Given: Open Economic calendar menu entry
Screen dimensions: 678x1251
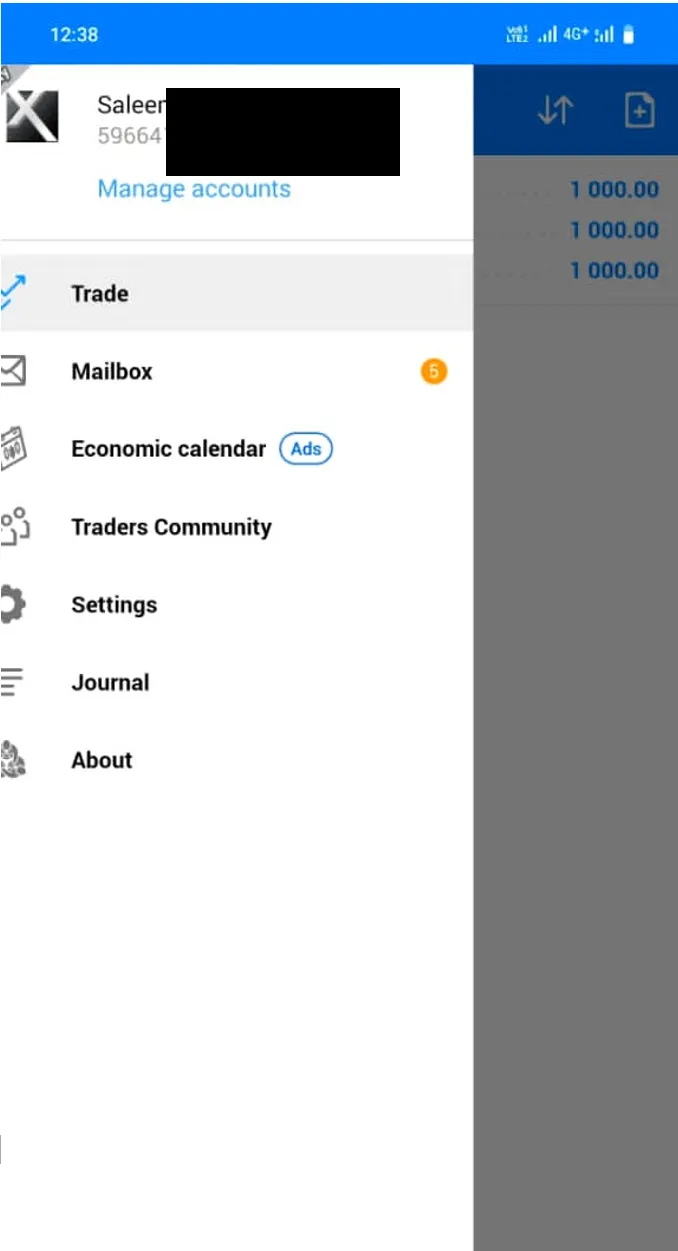Looking at the screenshot, I should tap(236, 449).
